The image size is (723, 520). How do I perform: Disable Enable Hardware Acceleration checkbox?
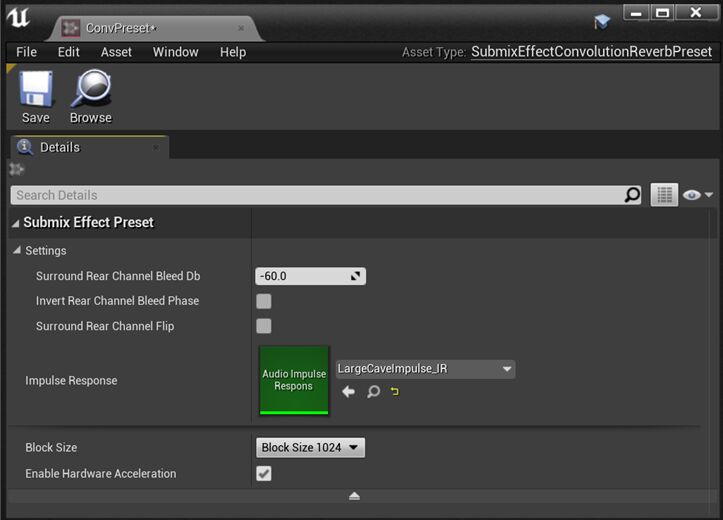[264, 473]
